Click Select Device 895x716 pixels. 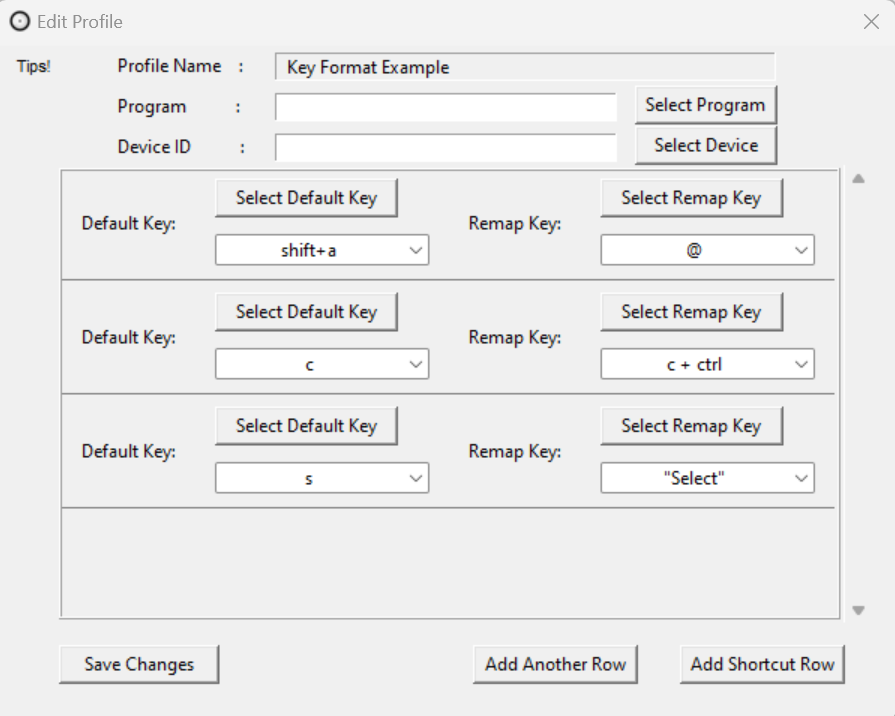click(x=705, y=144)
